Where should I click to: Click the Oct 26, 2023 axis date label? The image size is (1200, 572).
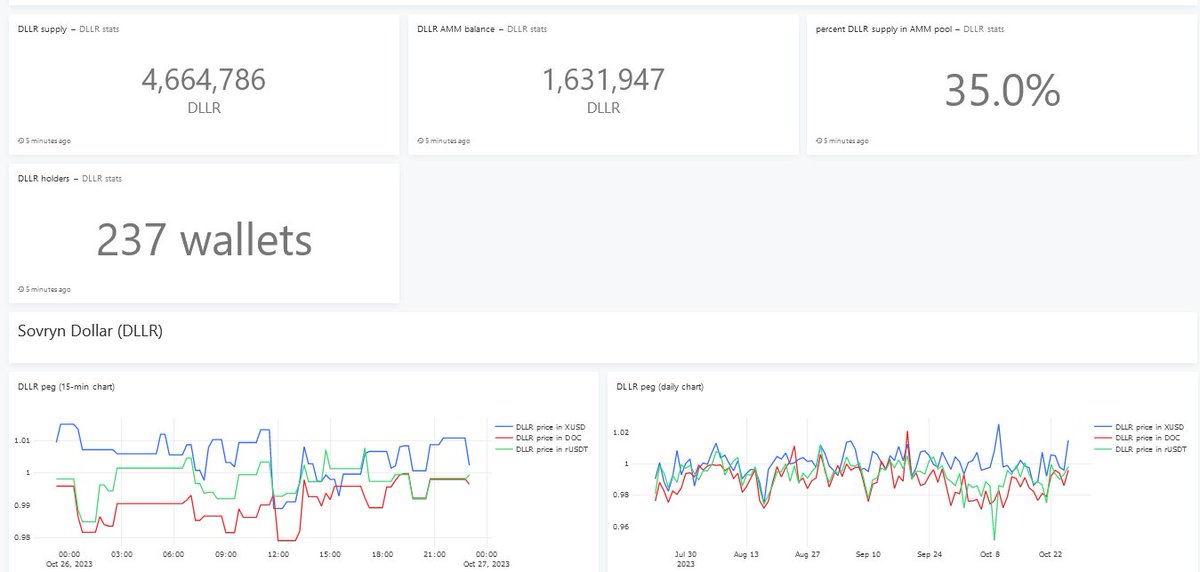[69, 563]
